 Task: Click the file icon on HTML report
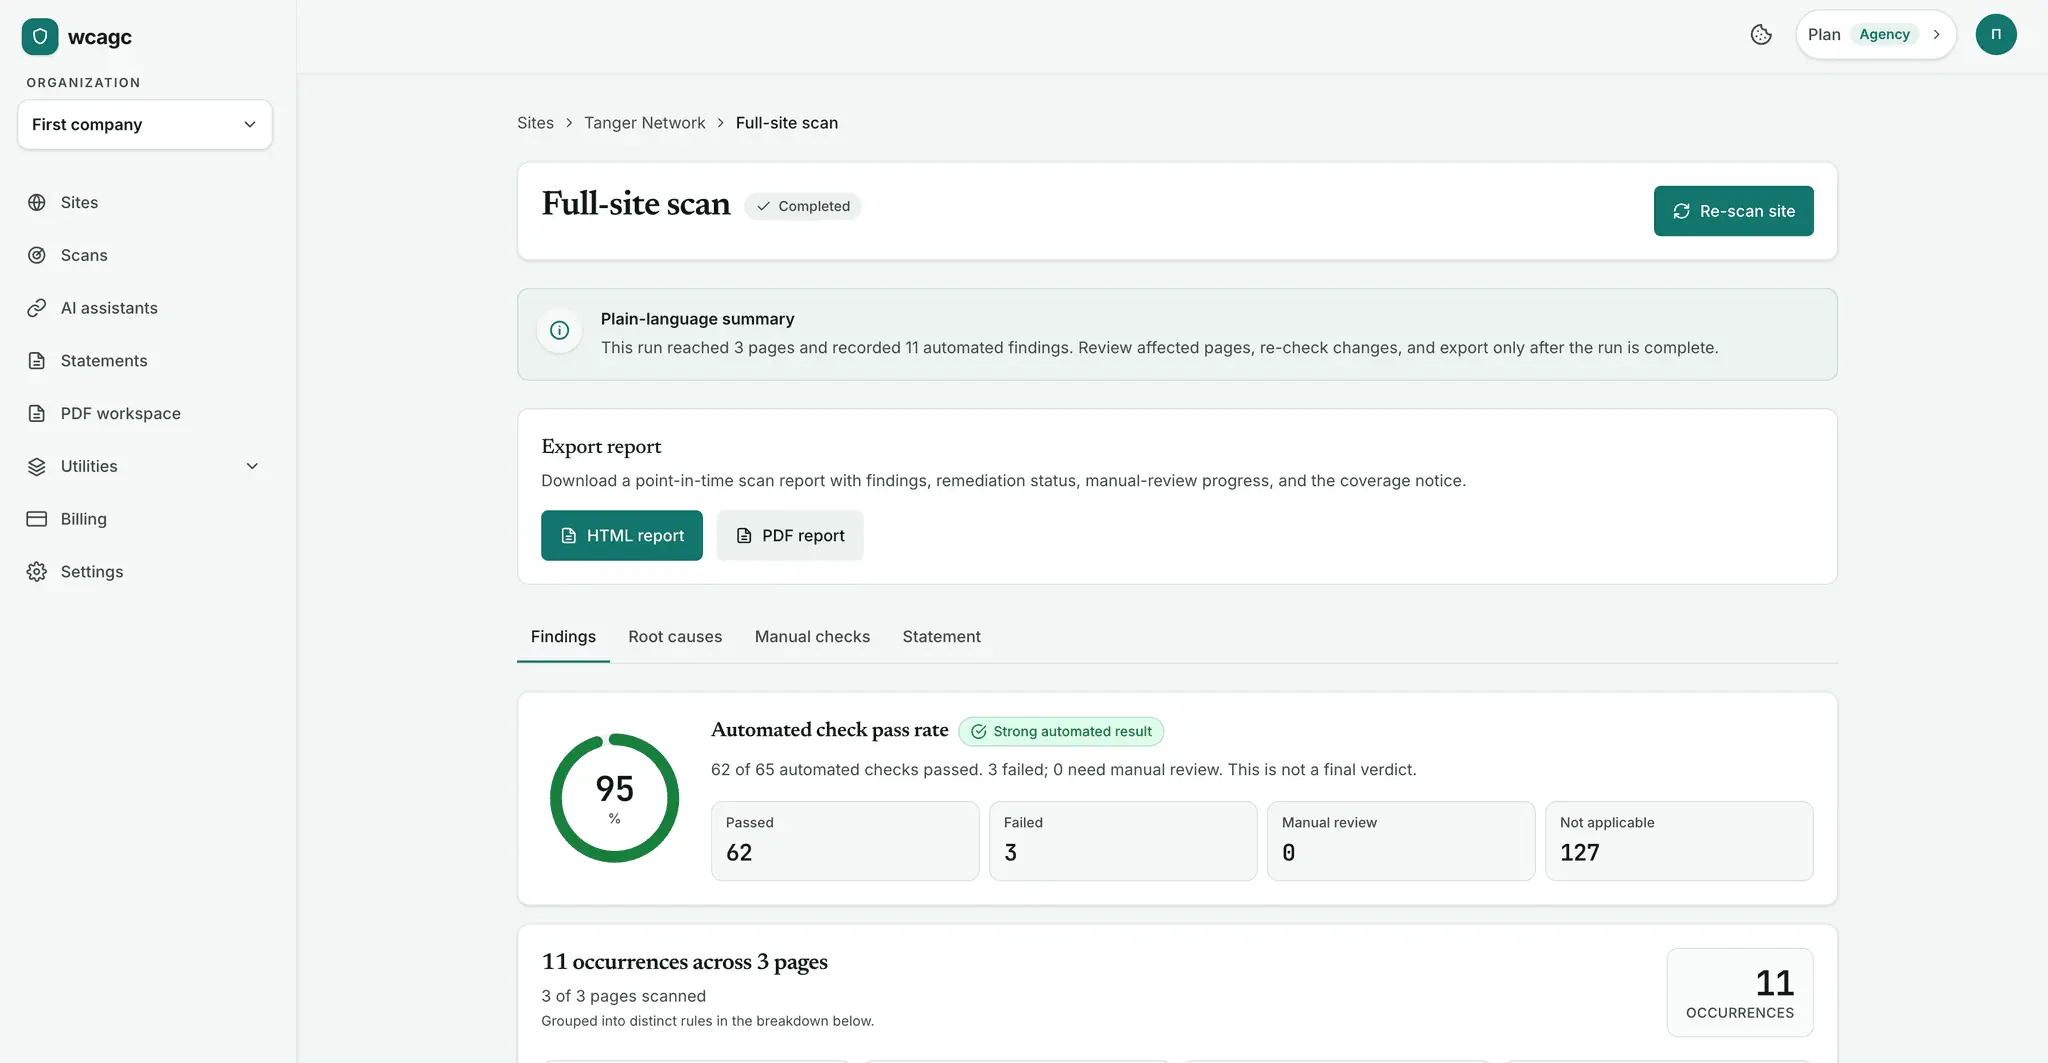(x=569, y=536)
